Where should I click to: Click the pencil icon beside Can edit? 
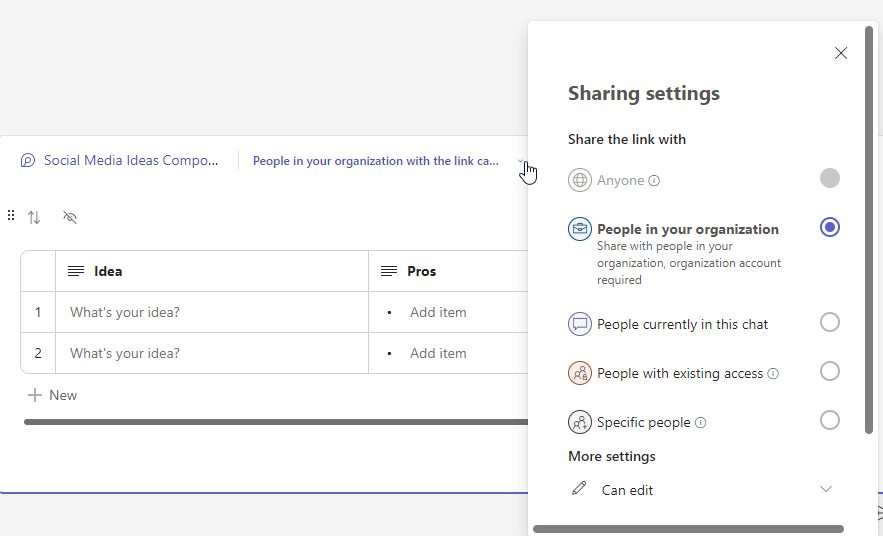(579, 489)
